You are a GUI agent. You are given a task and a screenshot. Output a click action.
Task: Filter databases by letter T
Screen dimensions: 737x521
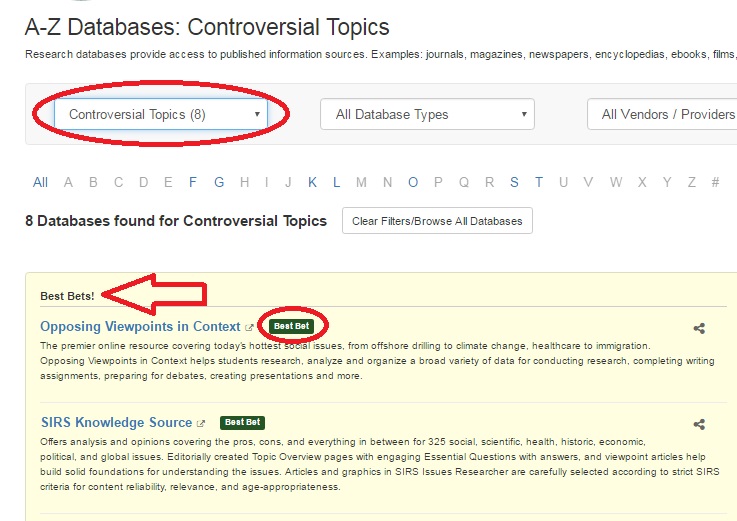[539, 182]
